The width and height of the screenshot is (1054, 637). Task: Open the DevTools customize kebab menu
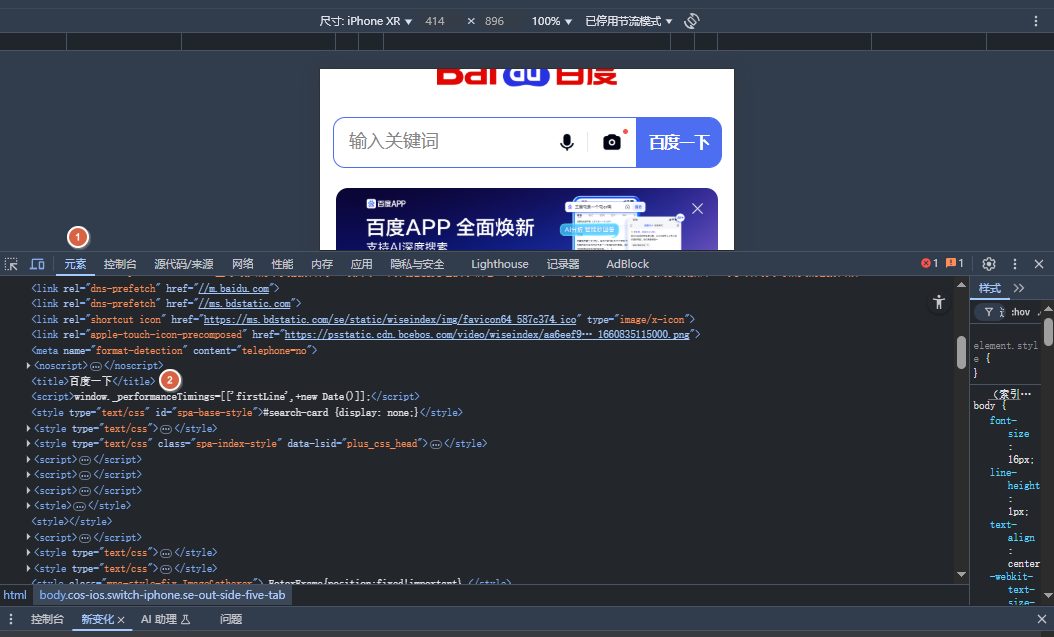(x=1015, y=264)
